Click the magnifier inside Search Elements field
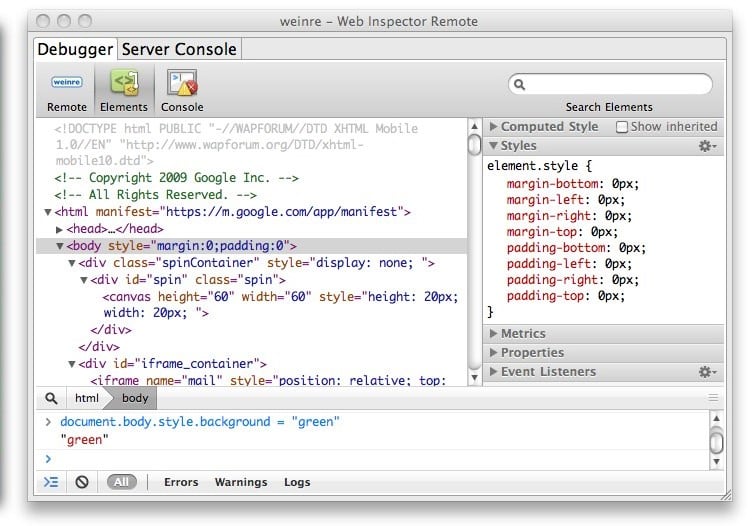752x526 pixels. 519,85
